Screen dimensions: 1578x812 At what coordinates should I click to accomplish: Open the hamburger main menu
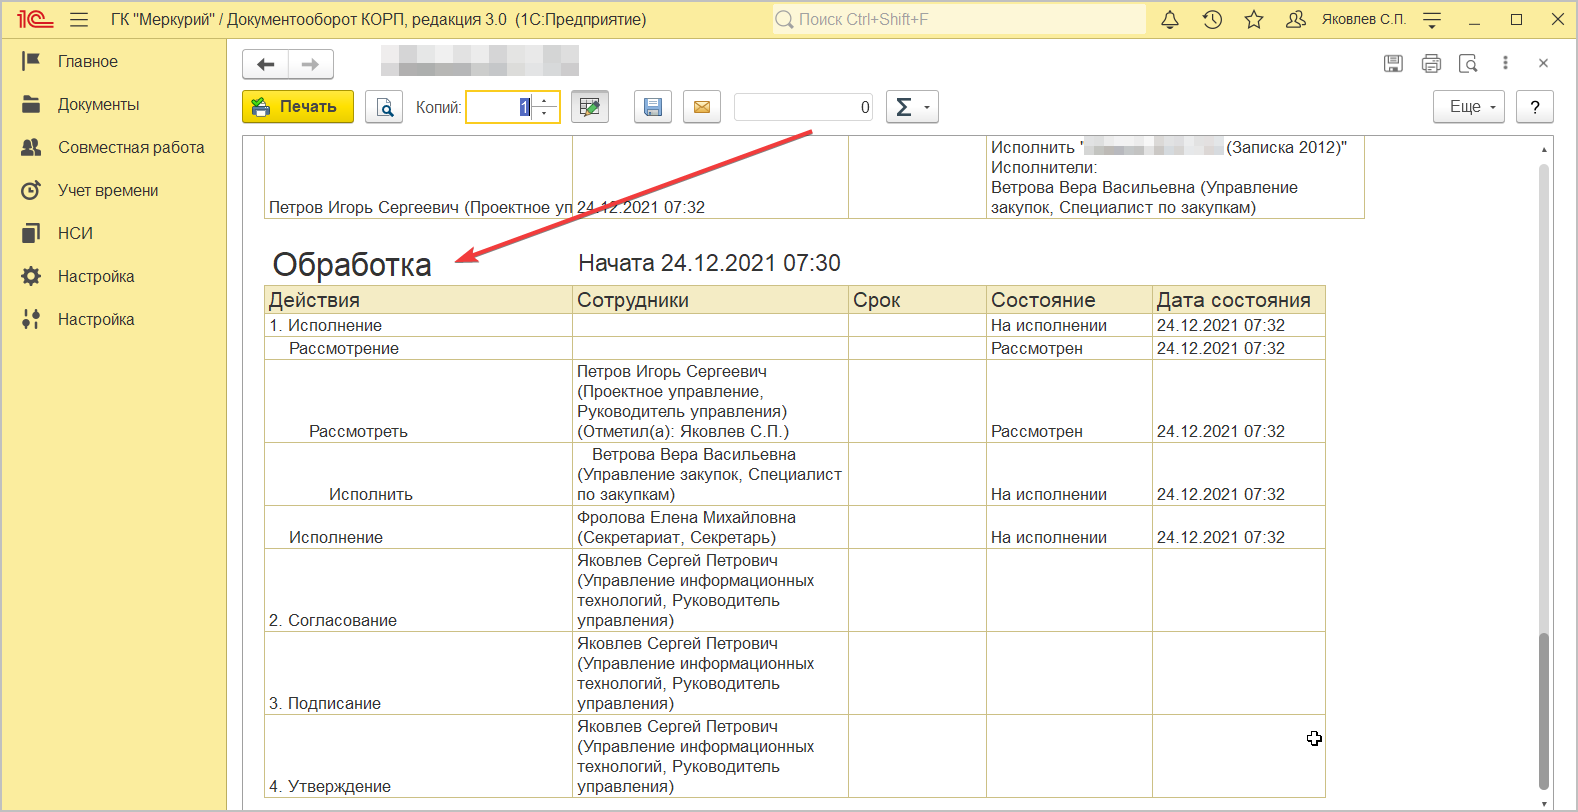(79, 20)
